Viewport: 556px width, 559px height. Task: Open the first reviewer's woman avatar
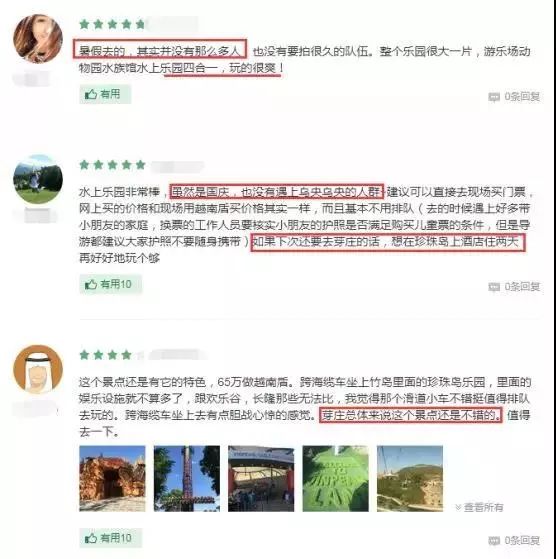(38, 39)
